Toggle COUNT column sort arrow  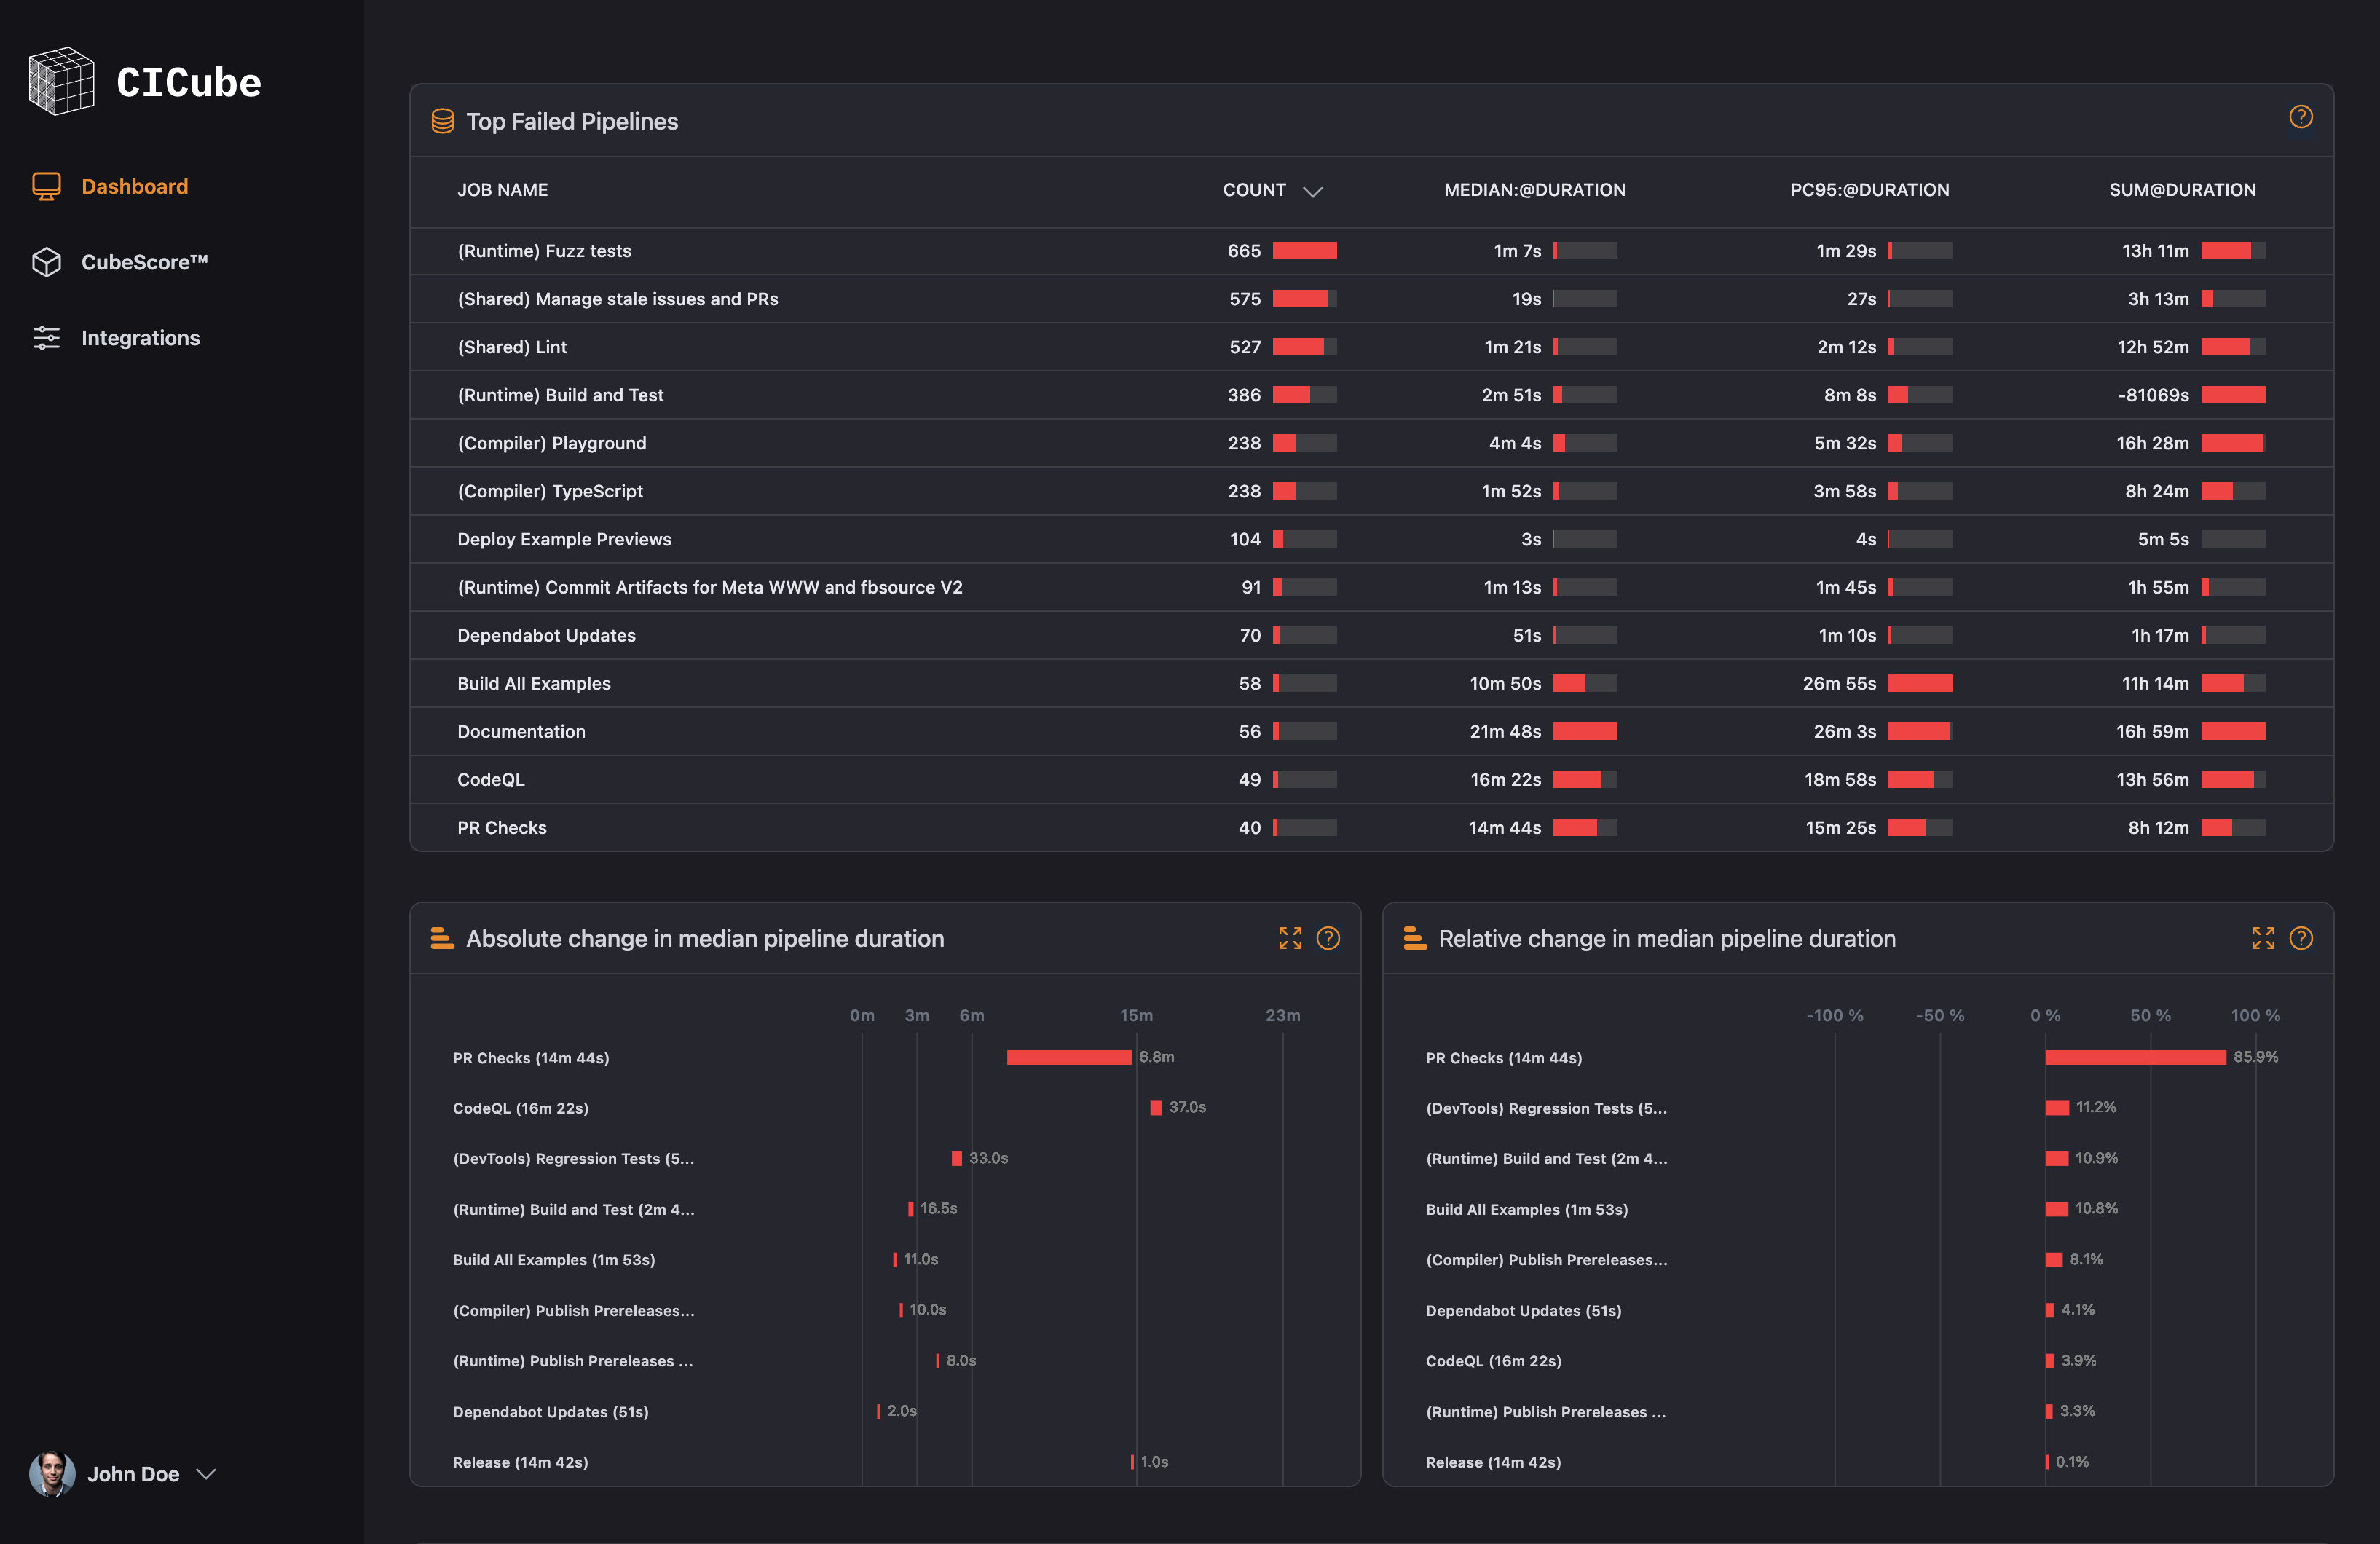pyautogui.click(x=1313, y=191)
